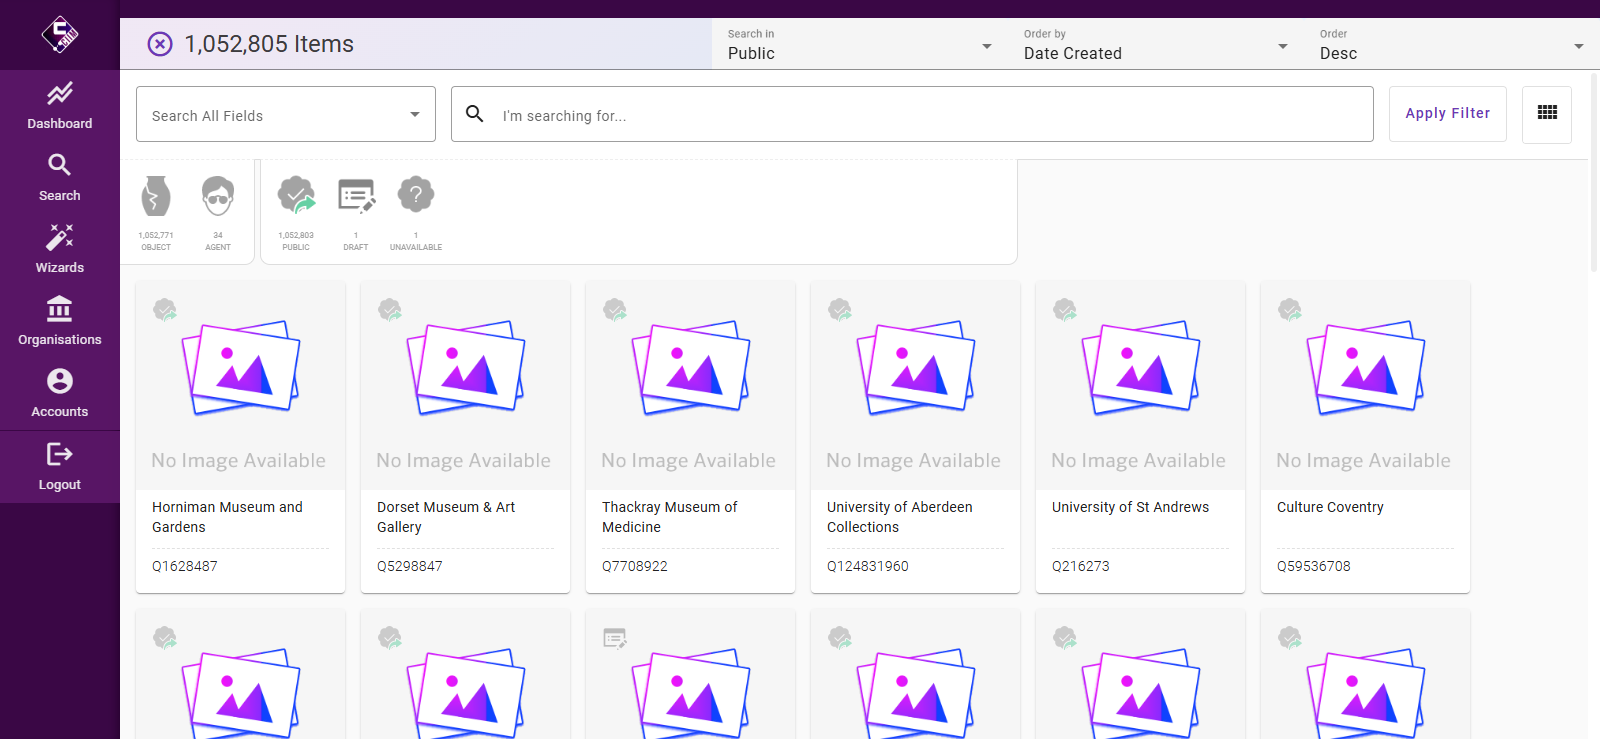Open the Wizards tools
The image size is (1600, 739).
click(60, 250)
